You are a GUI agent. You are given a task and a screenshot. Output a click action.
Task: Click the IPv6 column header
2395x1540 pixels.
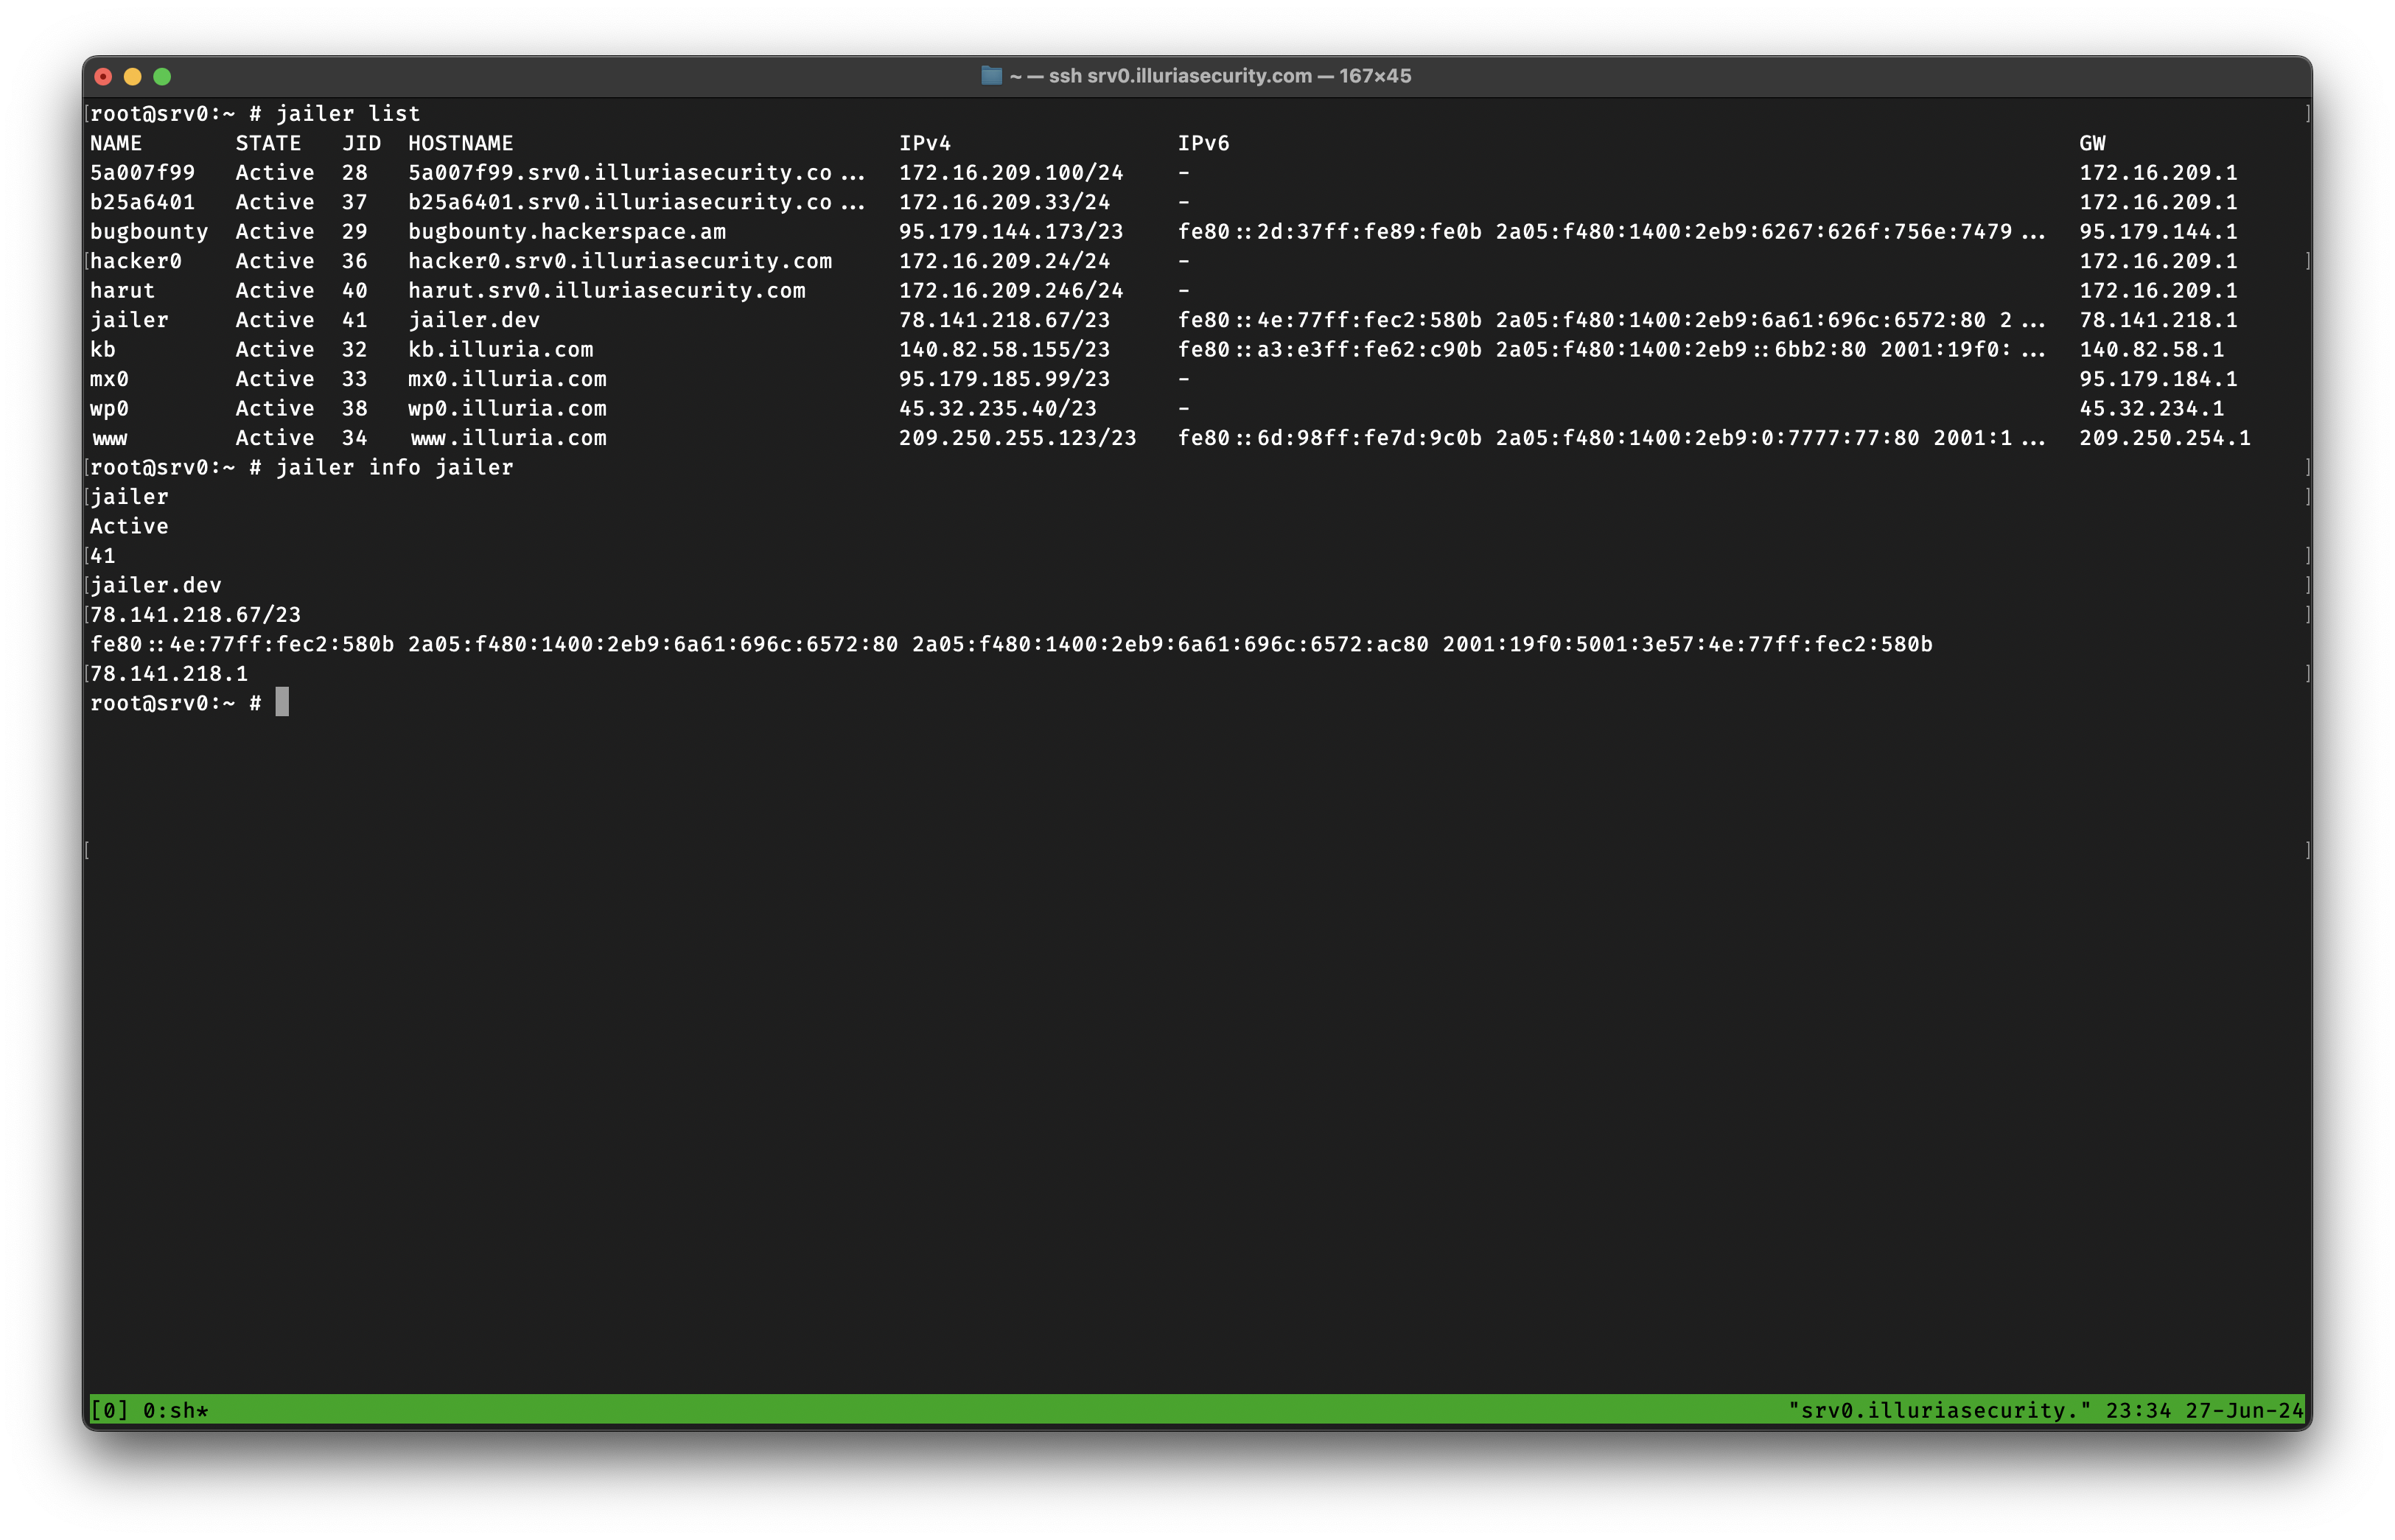1203,143
